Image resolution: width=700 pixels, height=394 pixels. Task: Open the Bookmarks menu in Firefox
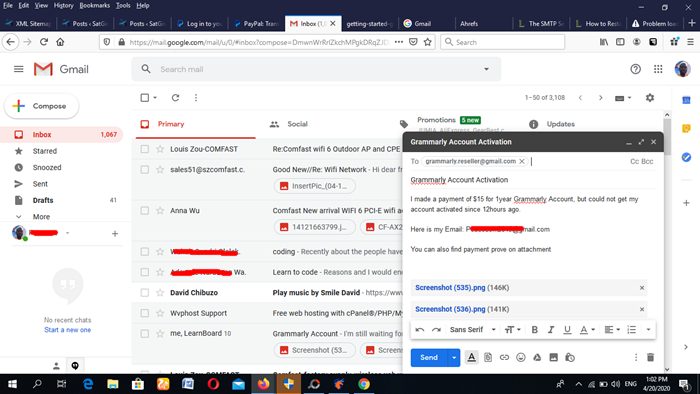(x=95, y=5)
